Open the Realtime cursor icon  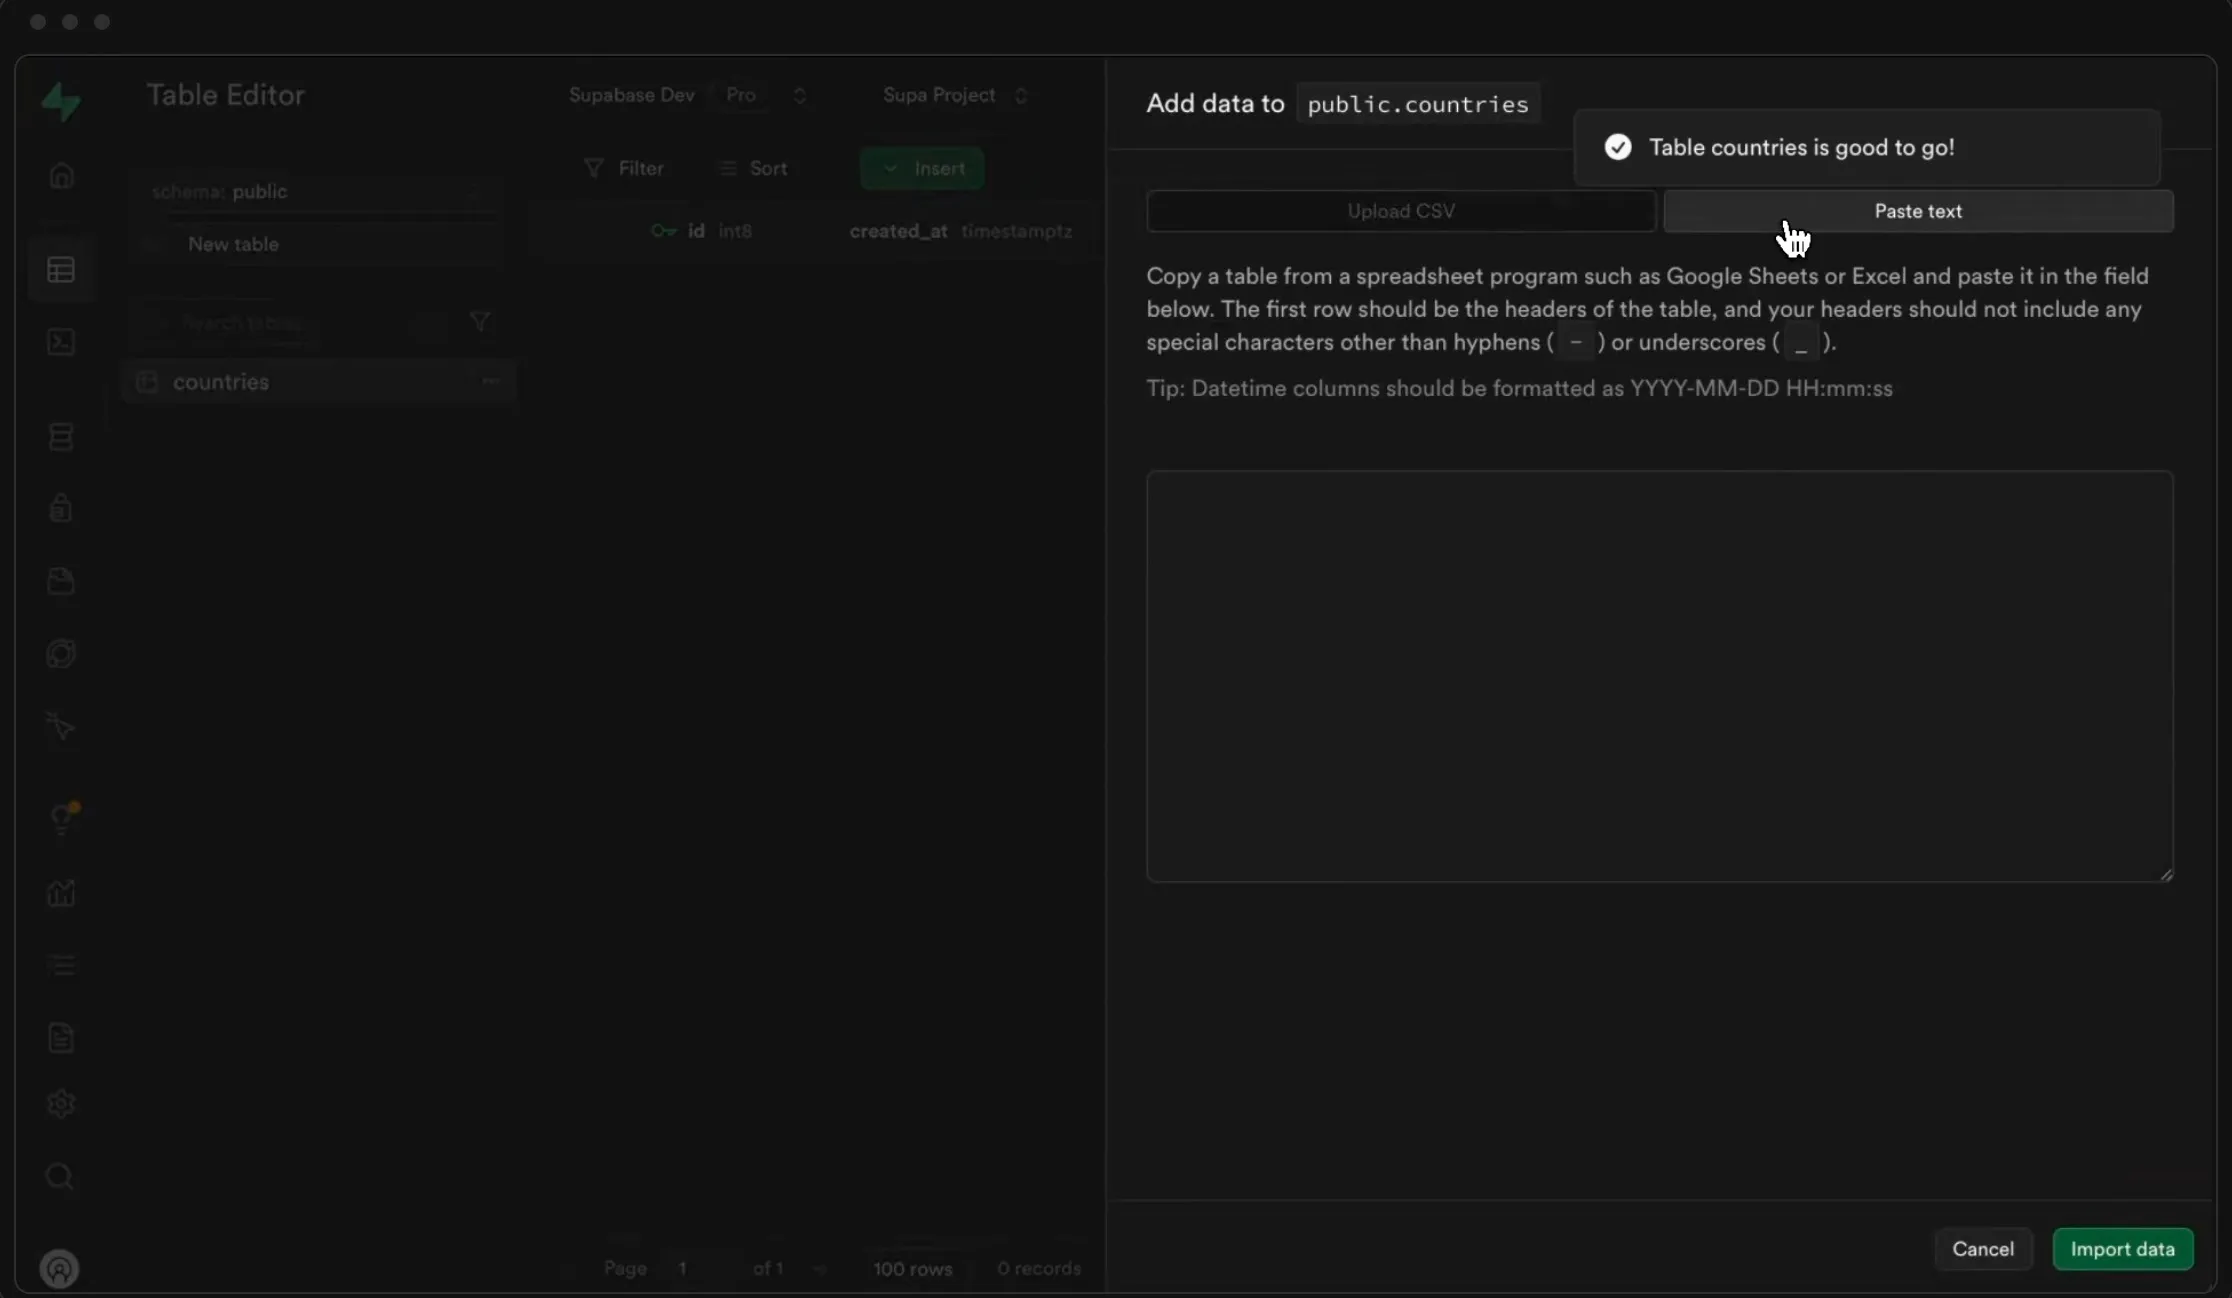pyautogui.click(x=61, y=727)
